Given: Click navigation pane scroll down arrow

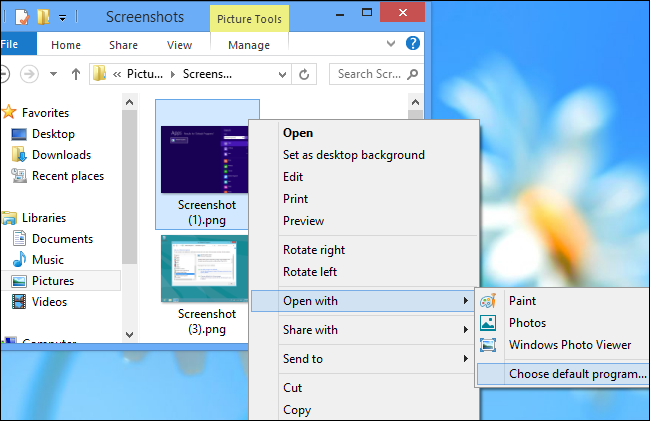Looking at the screenshot, I should coord(129,334).
